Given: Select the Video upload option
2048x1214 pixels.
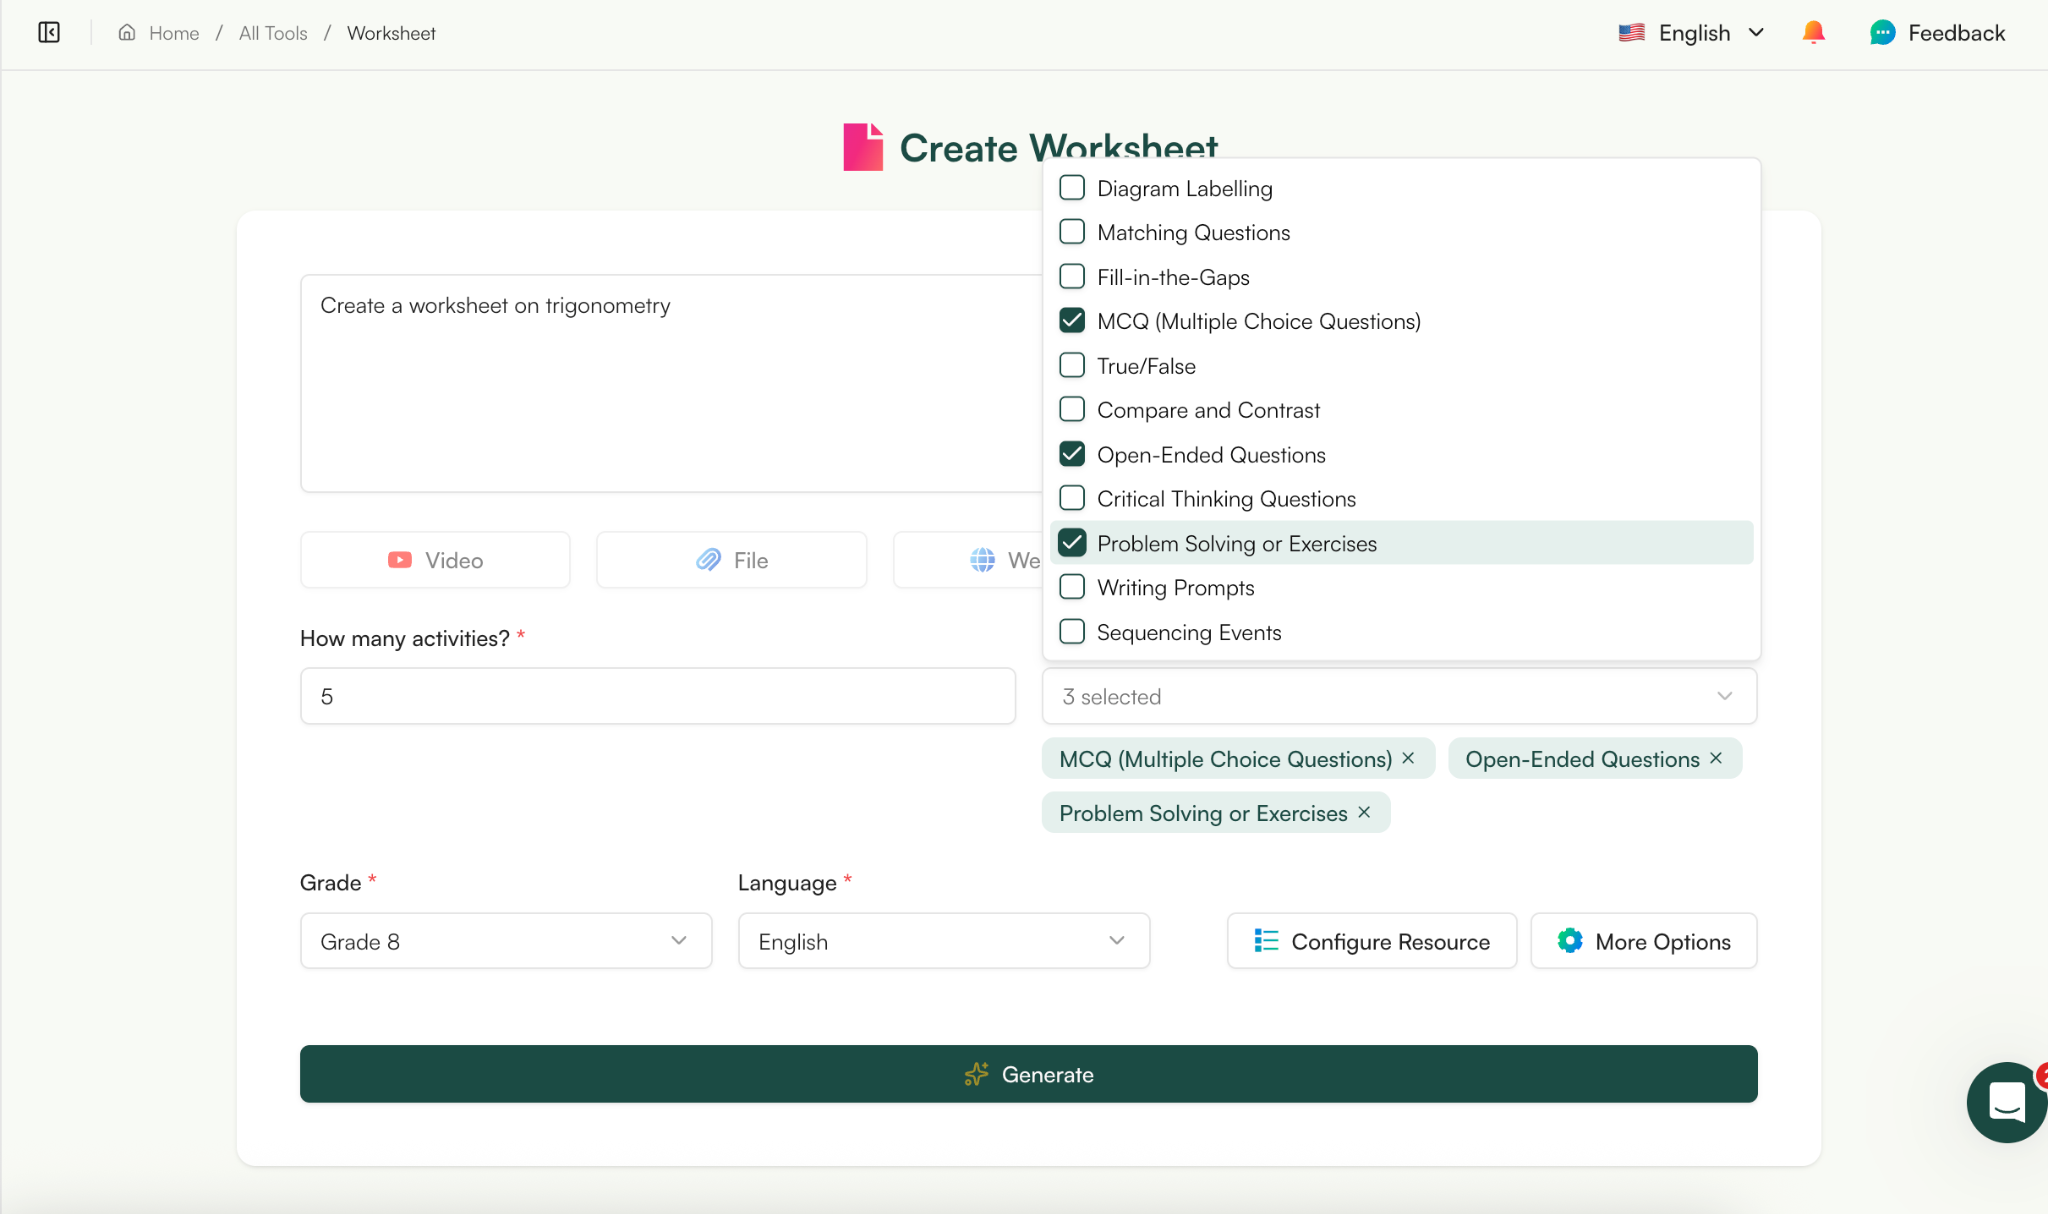Looking at the screenshot, I should pos(434,559).
